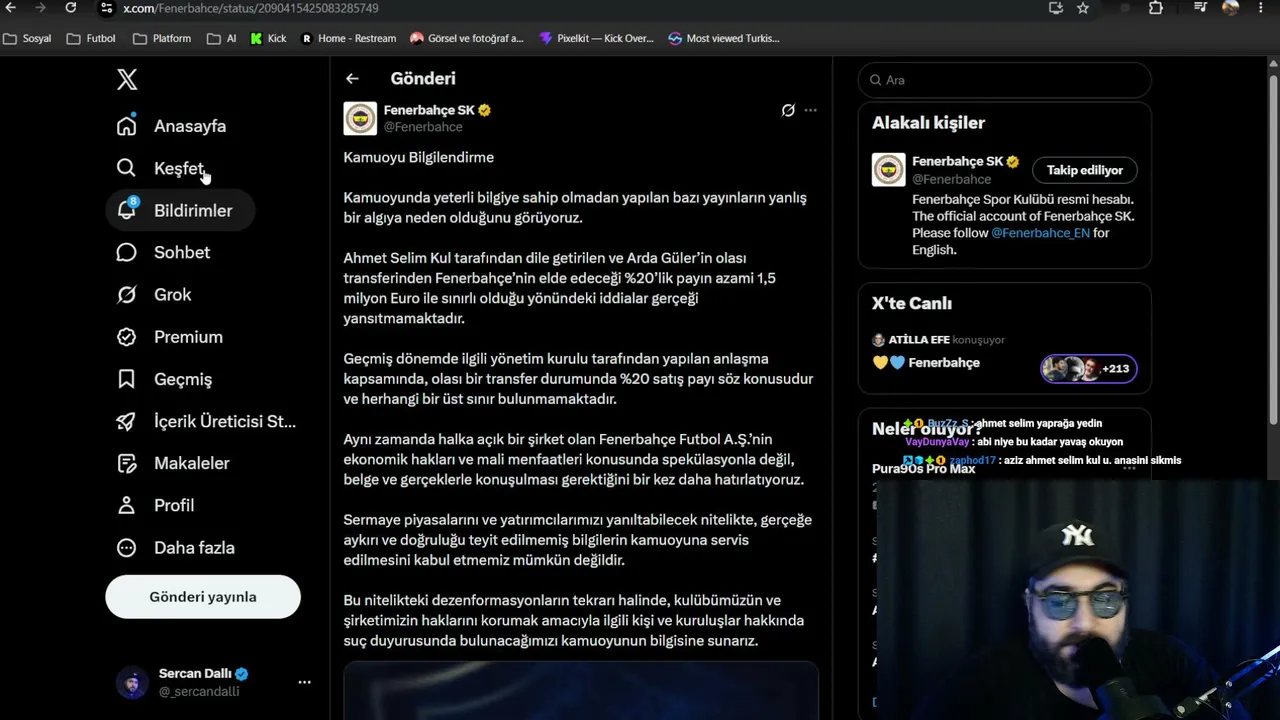Open Futbol bookmarks folder

coord(91,39)
